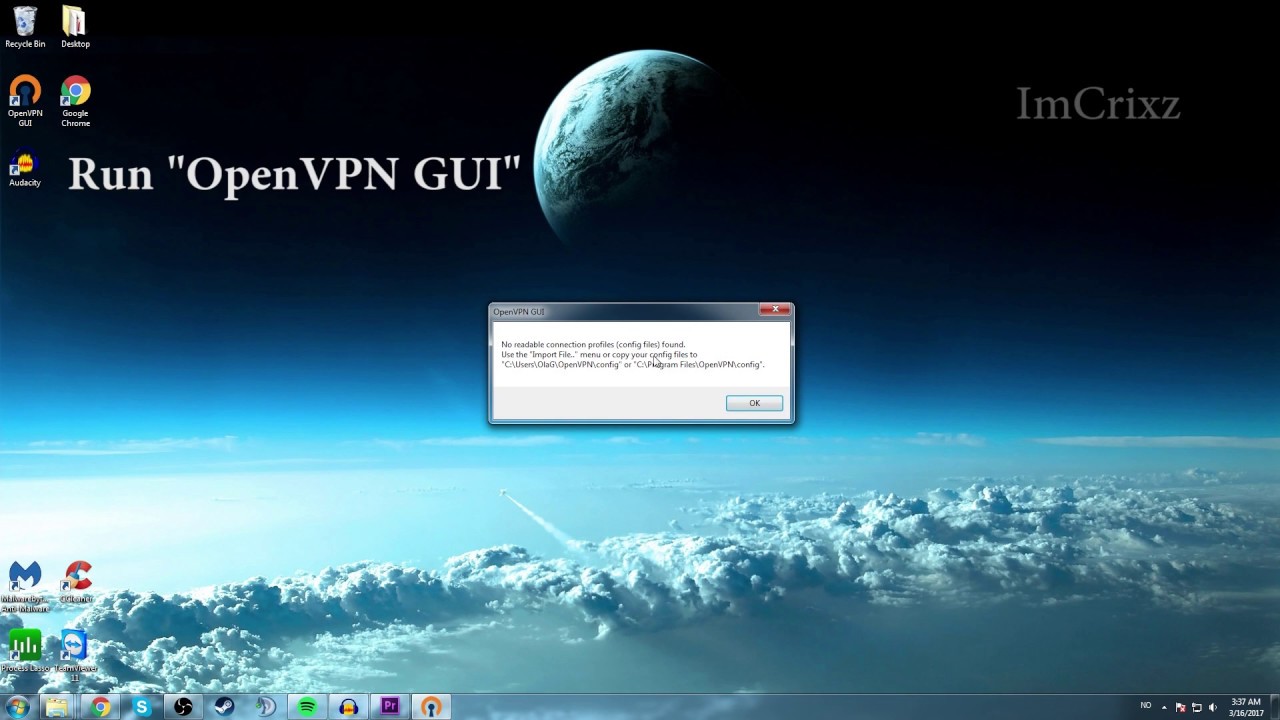Click the OpenVPN GUI dialog title bar
Viewport: 1280px width, 720px height.
624,311
